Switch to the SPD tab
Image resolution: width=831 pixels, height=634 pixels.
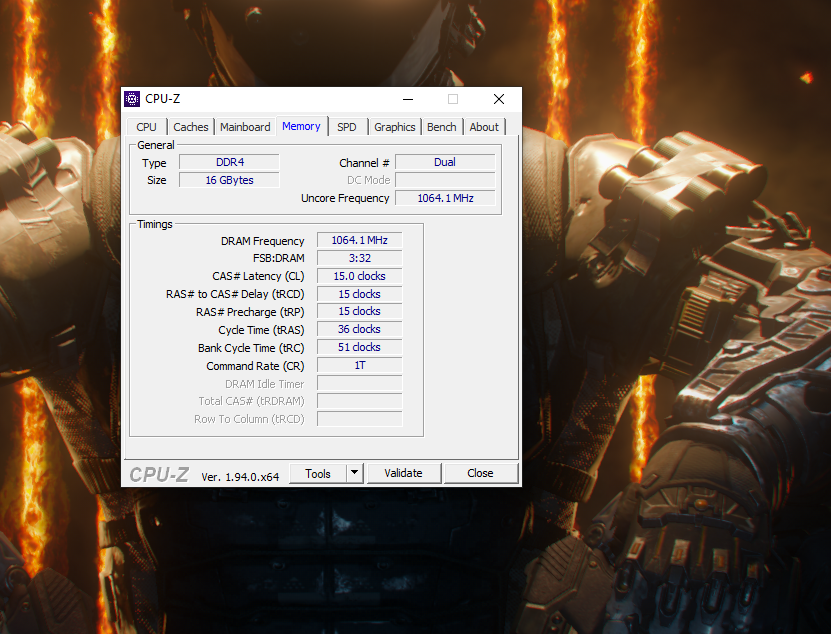(347, 127)
